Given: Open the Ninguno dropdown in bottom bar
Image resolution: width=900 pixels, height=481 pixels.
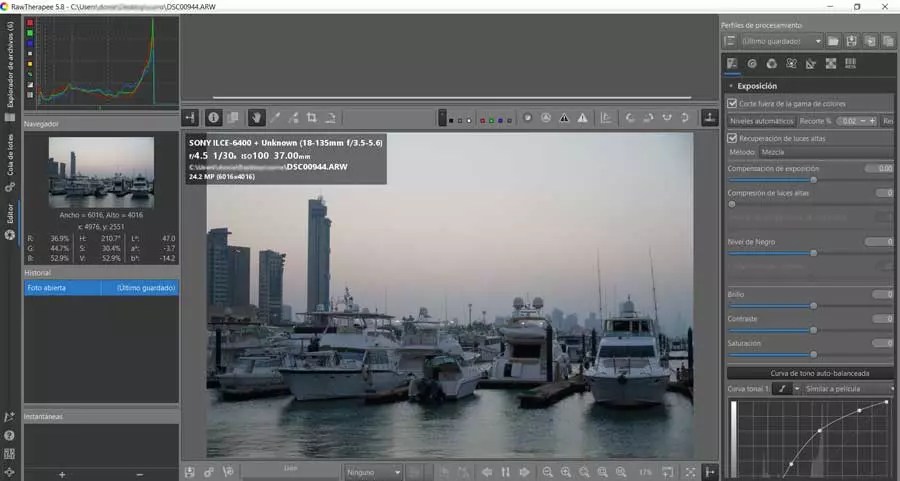Looking at the screenshot, I should 373,472.
